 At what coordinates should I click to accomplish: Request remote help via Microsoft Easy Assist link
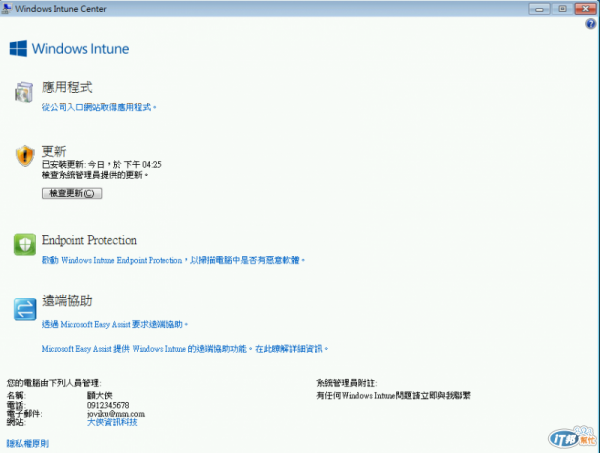pyautogui.click(x=115, y=324)
